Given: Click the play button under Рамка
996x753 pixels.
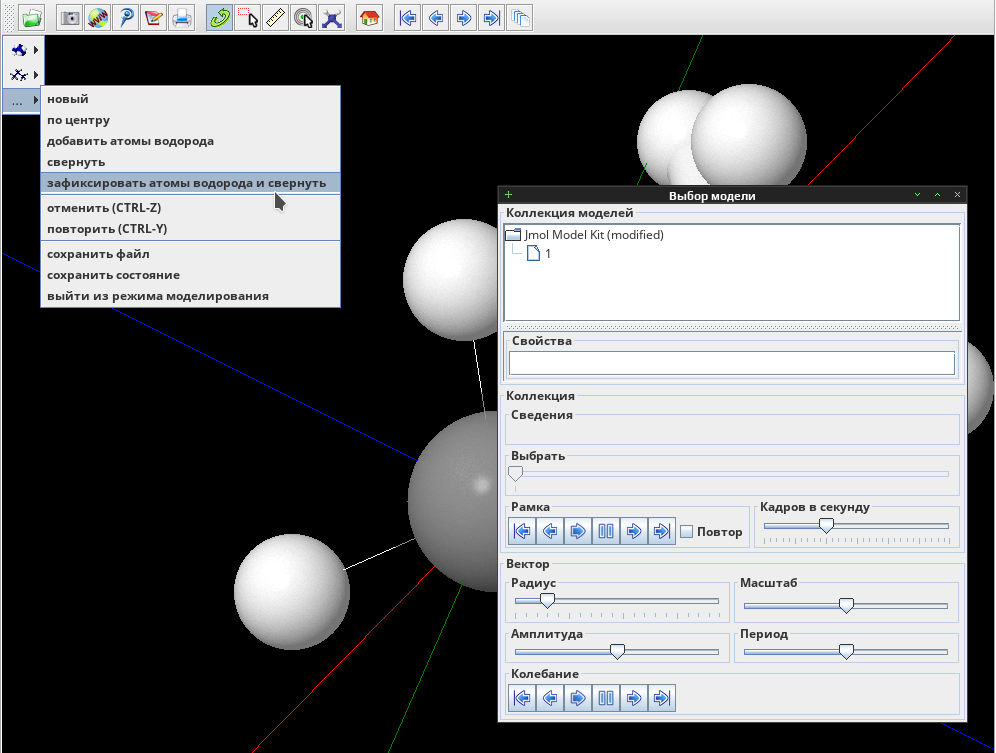Looking at the screenshot, I should [578, 531].
